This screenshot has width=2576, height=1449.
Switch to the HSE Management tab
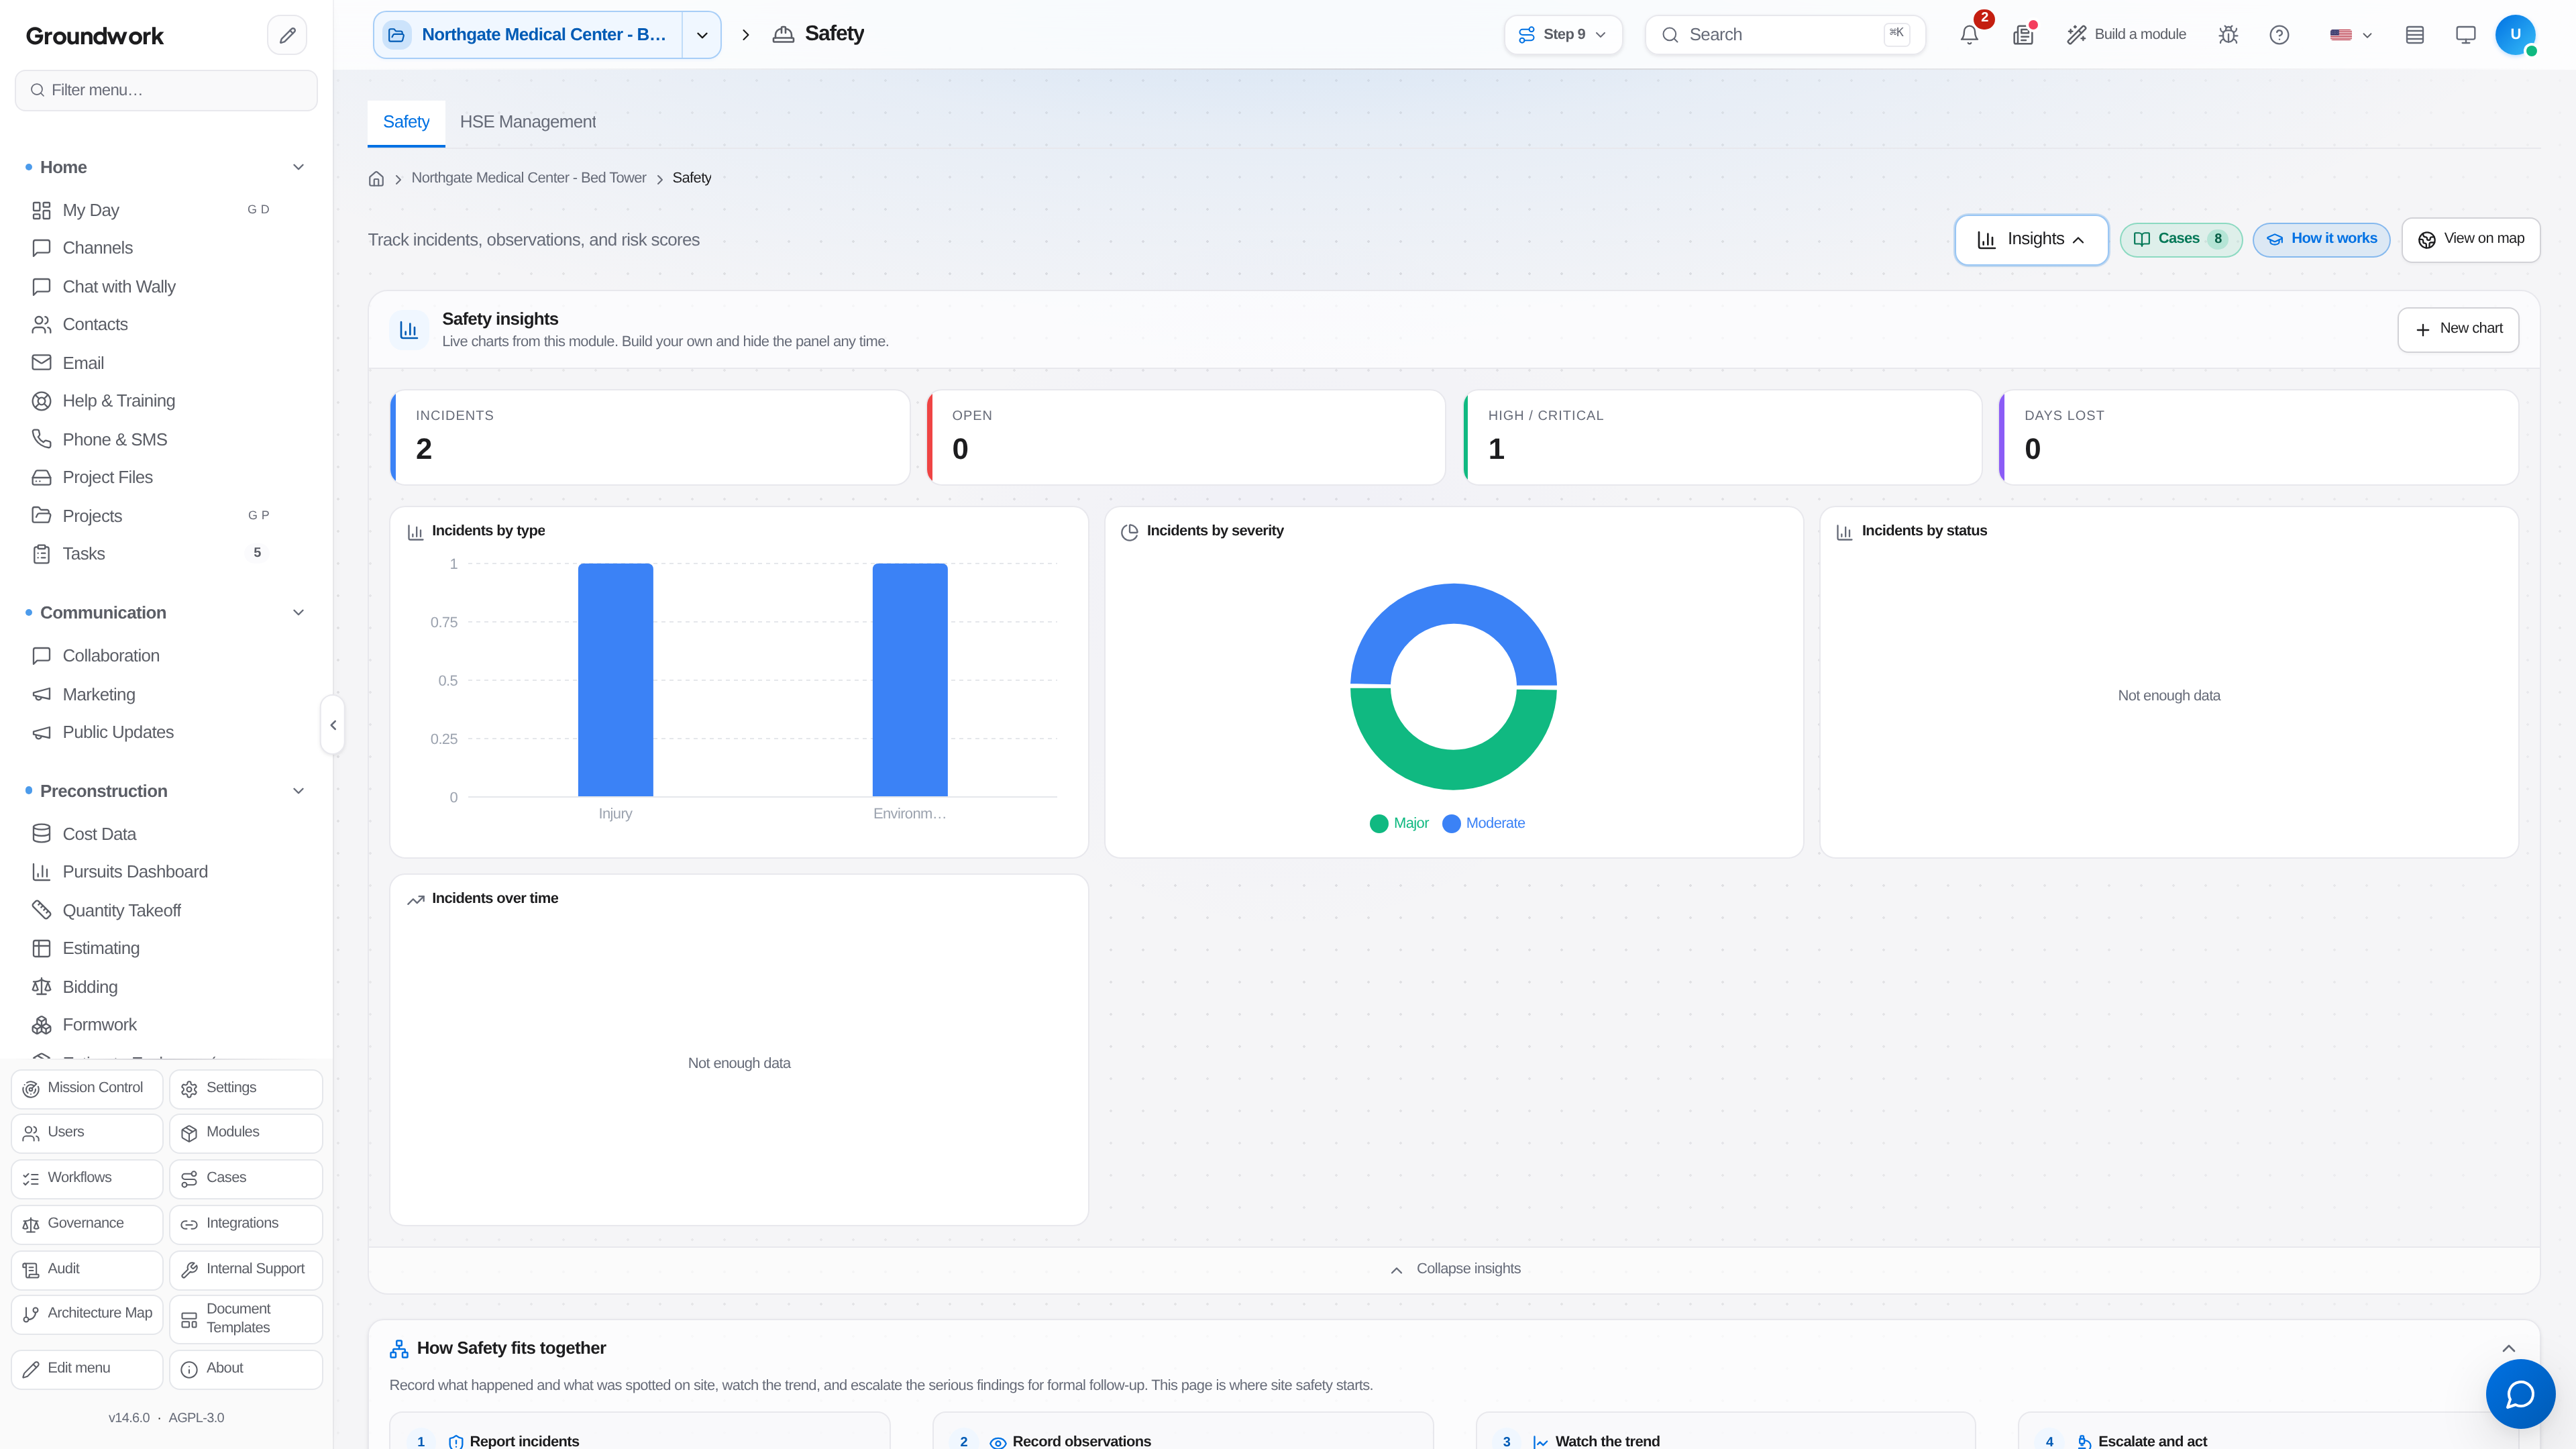tap(527, 122)
